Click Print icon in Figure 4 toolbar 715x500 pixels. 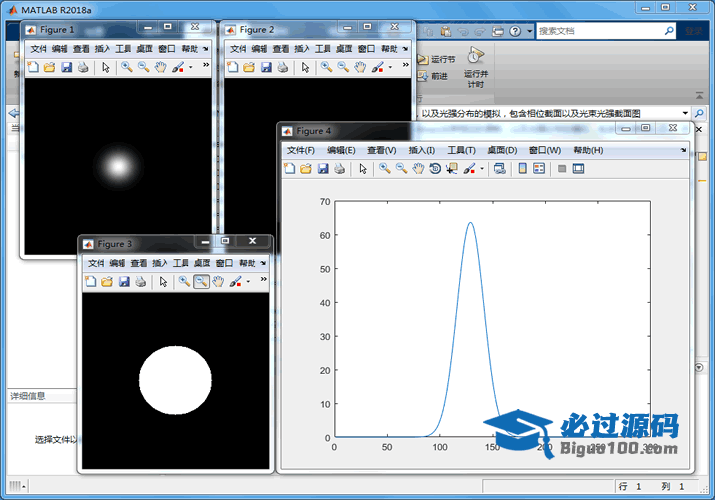pos(339,169)
